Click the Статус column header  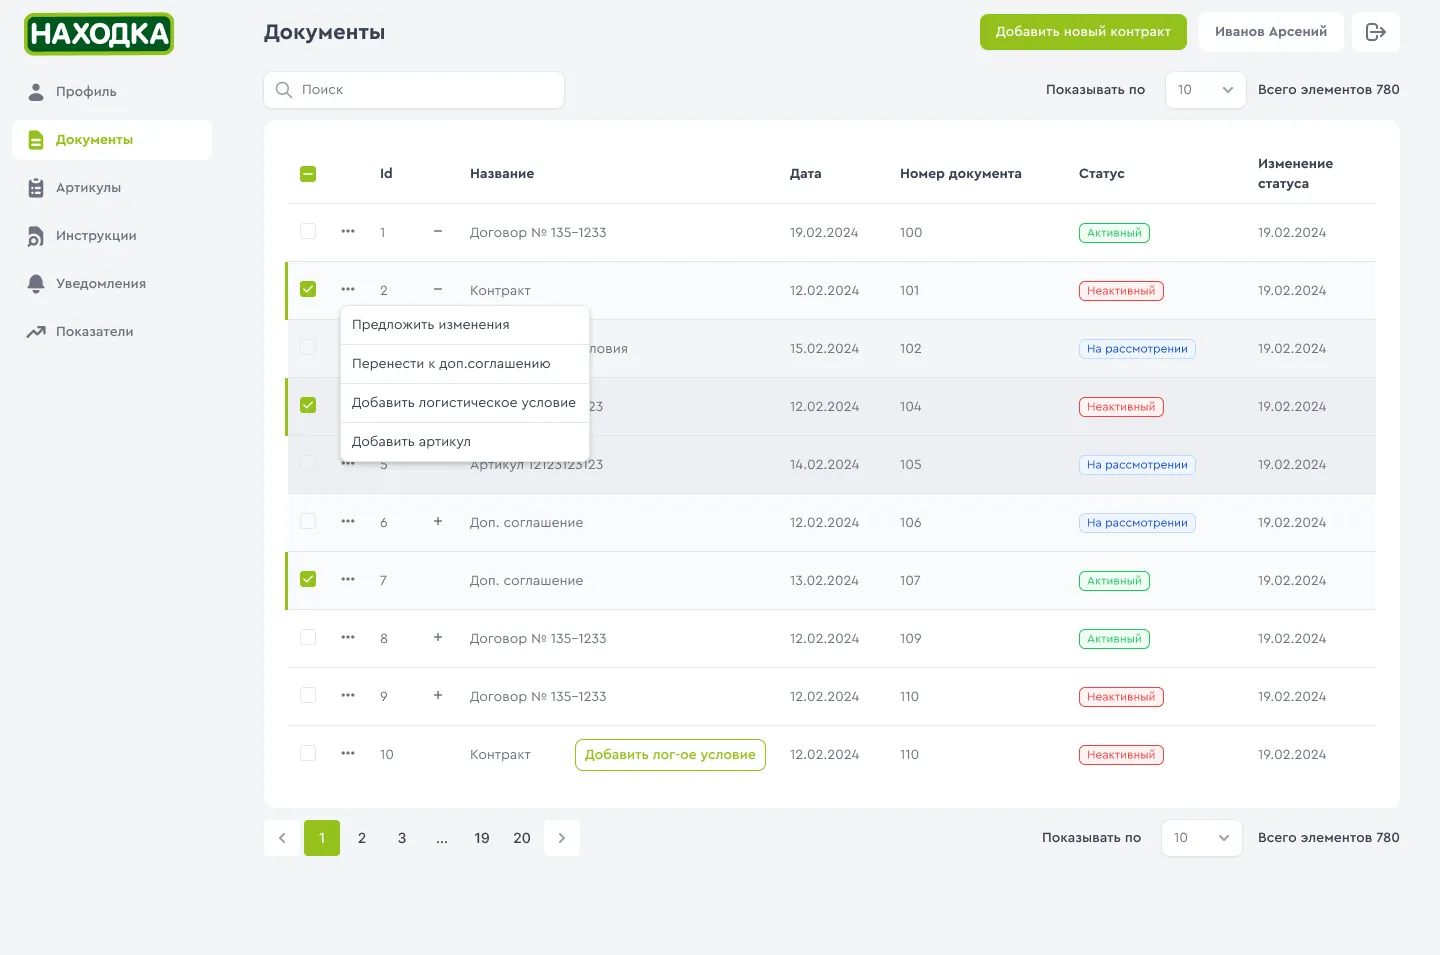[x=1101, y=174]
